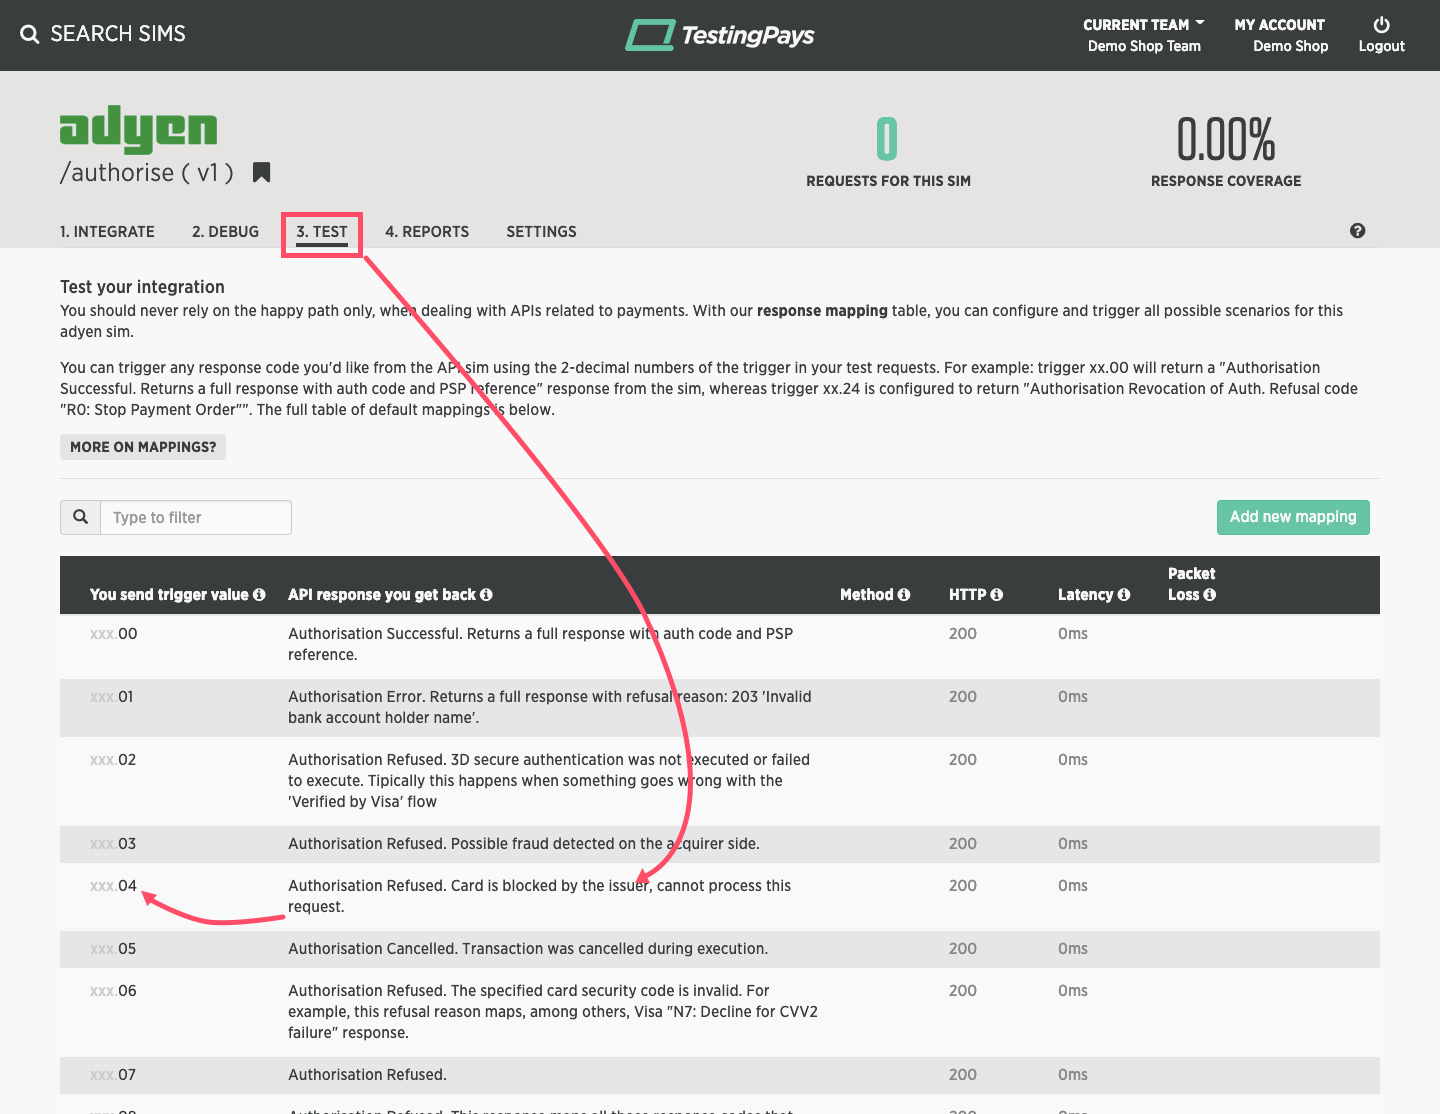Click the Authorisation Successful response text
The width and height of the screenshot is (1440, 1114).
(x=540, y=644)
